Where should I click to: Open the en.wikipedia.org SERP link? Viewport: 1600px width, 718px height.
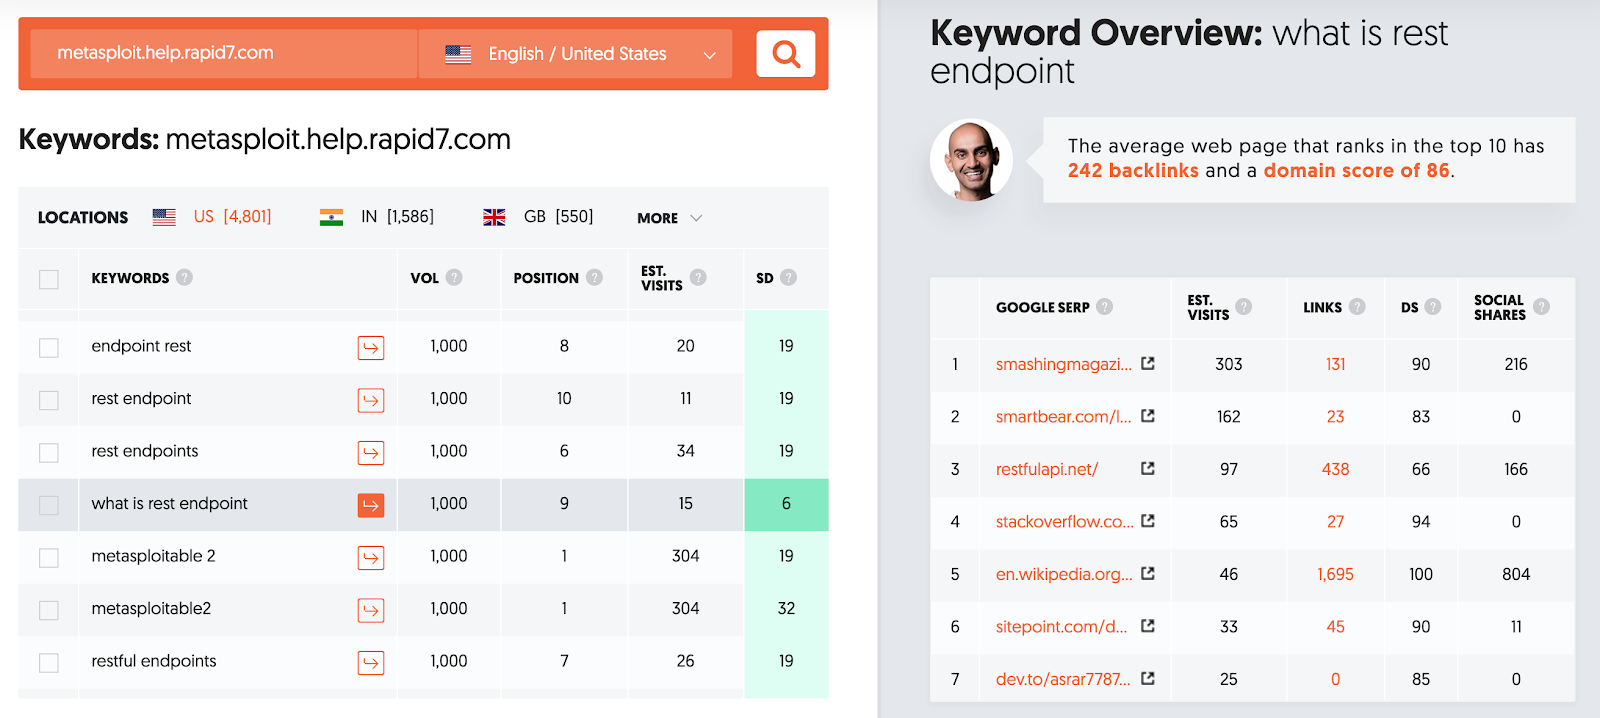(x=1064, y=574)
